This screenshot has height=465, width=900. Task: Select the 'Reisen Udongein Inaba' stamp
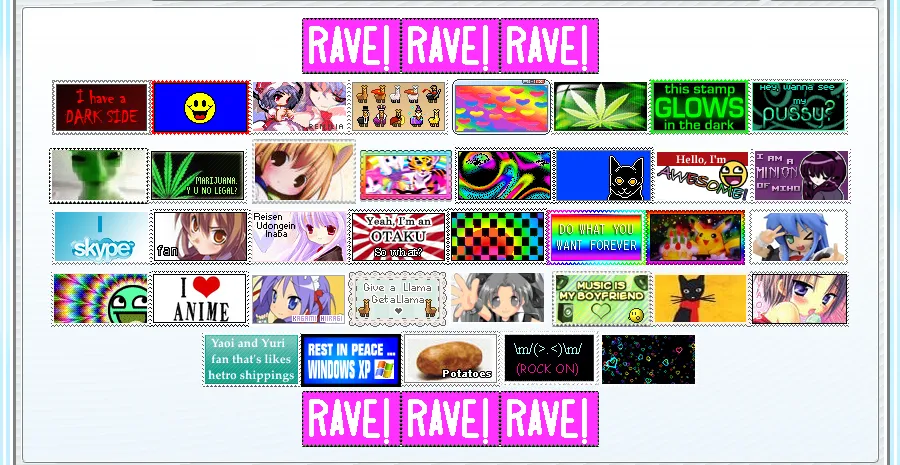[x=300, y=237]
